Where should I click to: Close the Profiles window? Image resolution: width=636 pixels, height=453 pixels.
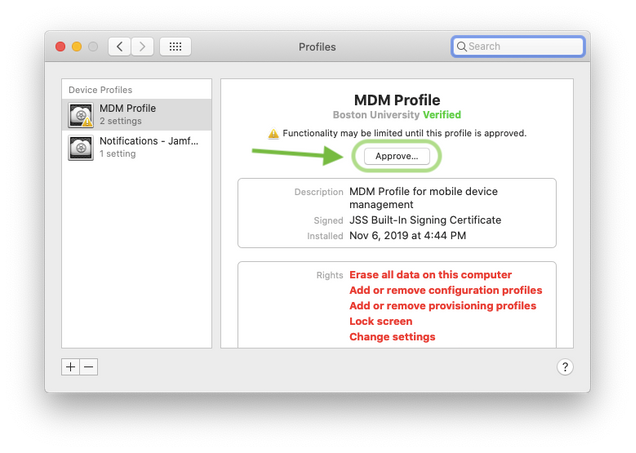(60, 47)
